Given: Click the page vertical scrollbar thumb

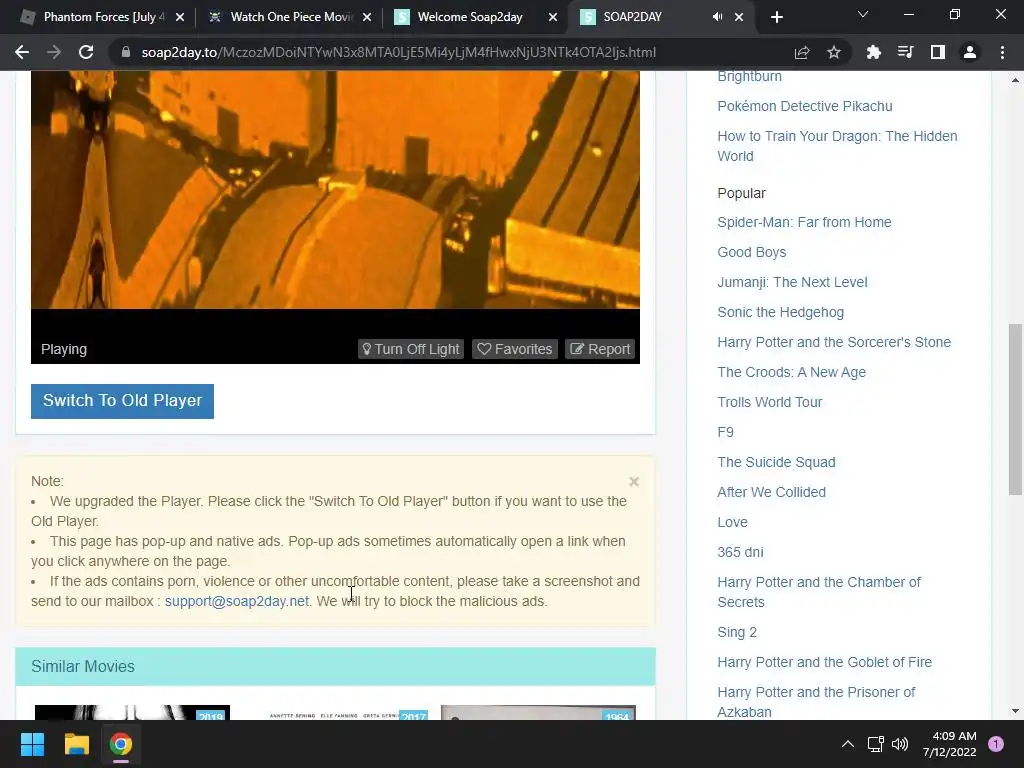Looking at the screenshot, I should (1015, 409).
